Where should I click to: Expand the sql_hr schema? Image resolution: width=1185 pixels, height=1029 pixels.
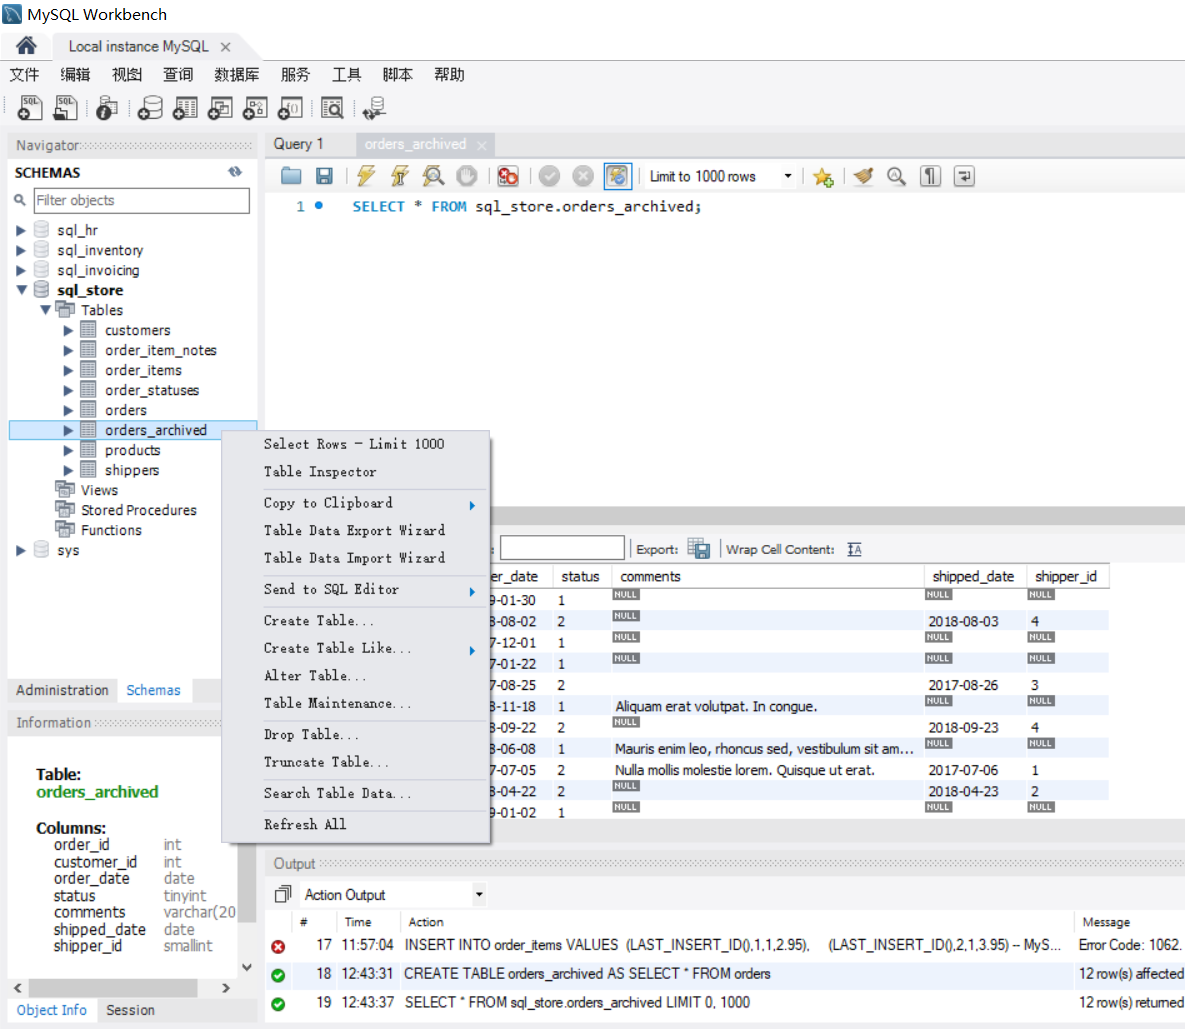tap(21, 230)
